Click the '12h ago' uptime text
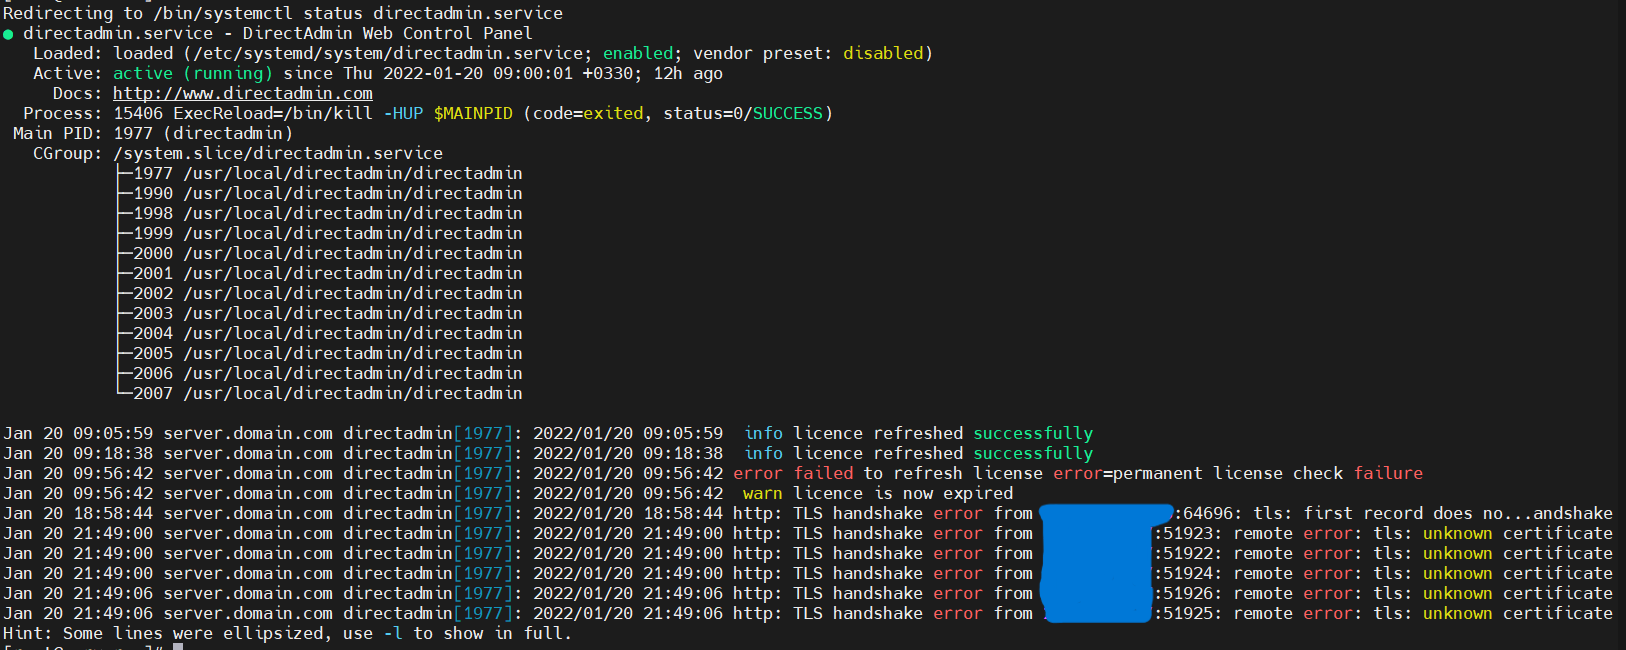Viewport: 1626px width, 650px height. pos(688,73)
